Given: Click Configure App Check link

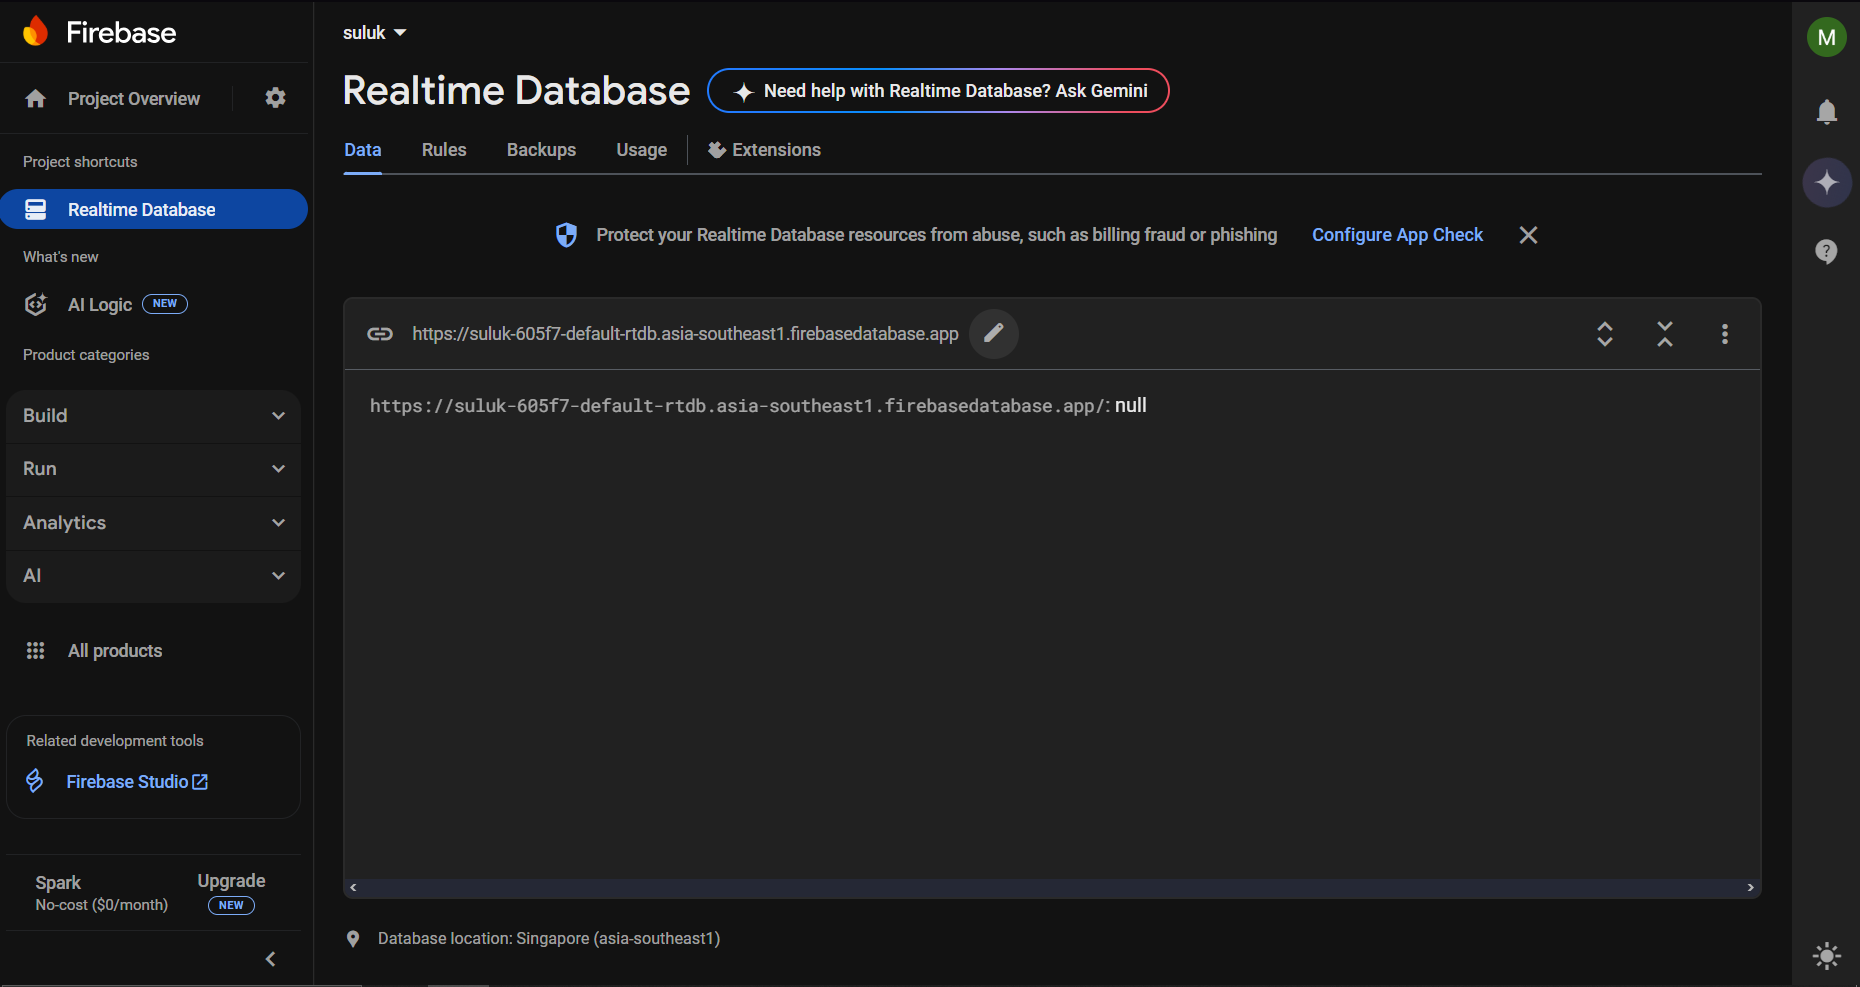Looking at the screenshot, I should pyautogui.click(x=1397, y=235).
